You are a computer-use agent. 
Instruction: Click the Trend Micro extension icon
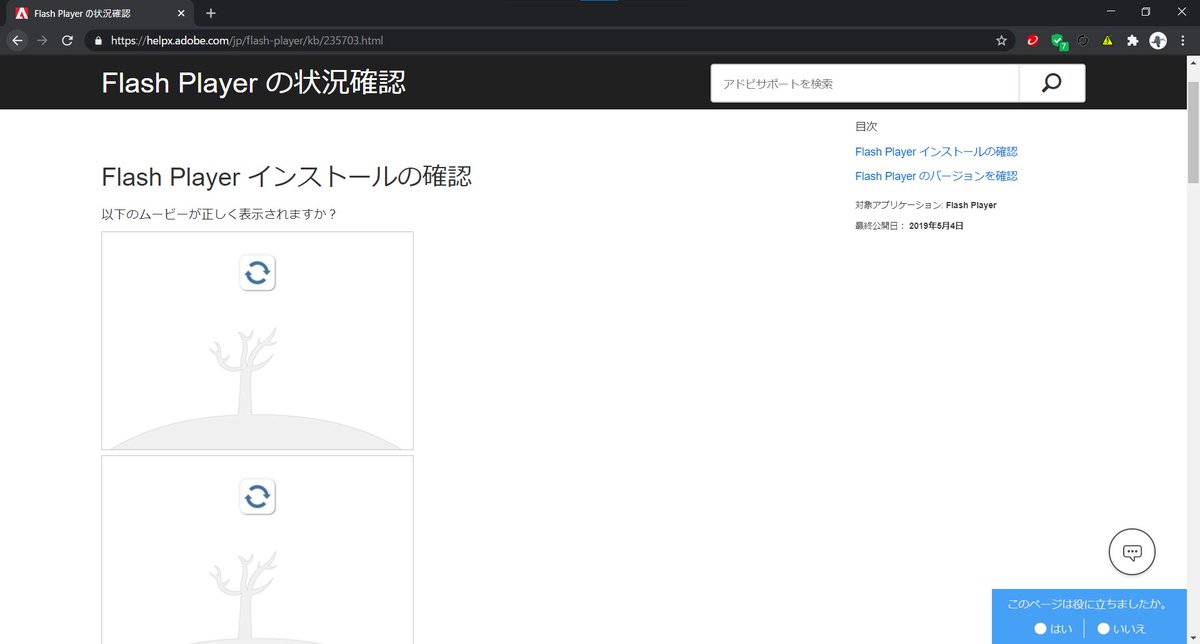click(x=1032, y=41)
